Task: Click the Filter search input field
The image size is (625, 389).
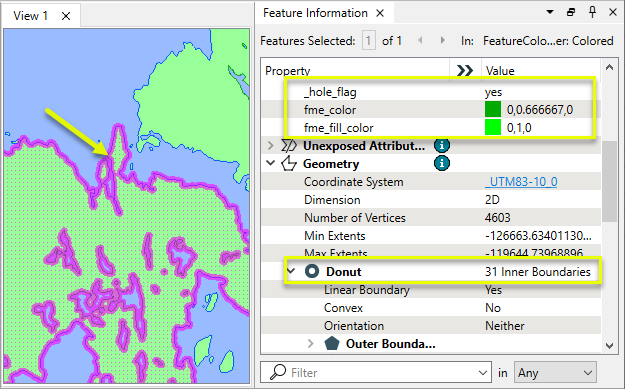Action: point(375,373)
